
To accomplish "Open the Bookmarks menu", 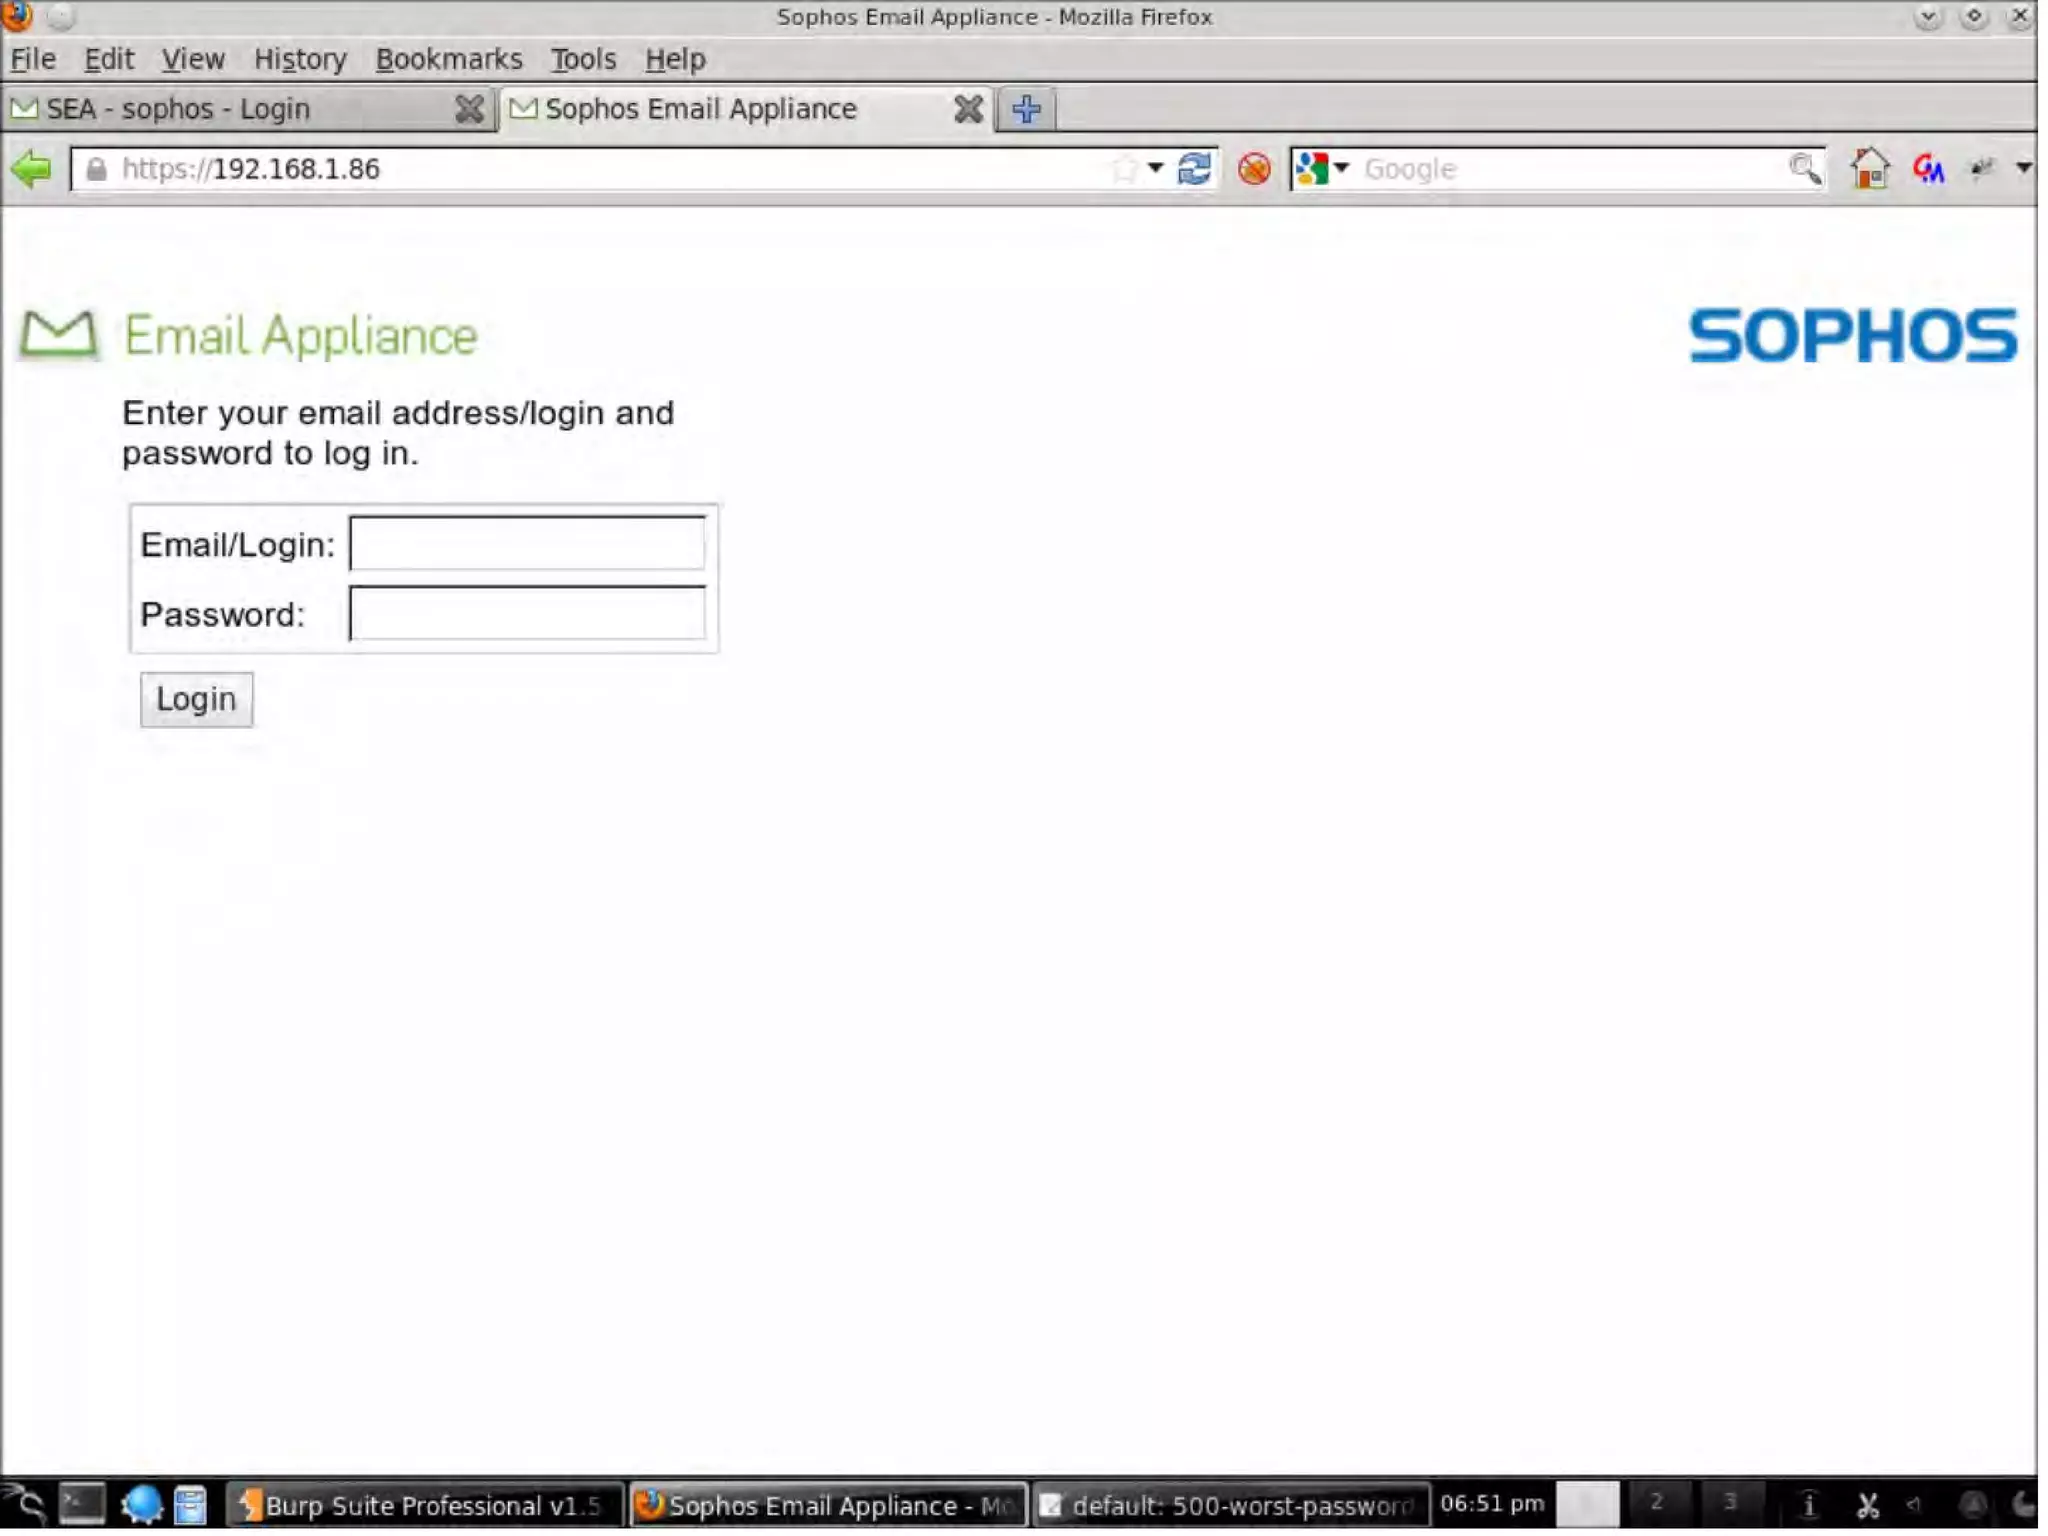I will pyautogui.click(x=449, y=59).
